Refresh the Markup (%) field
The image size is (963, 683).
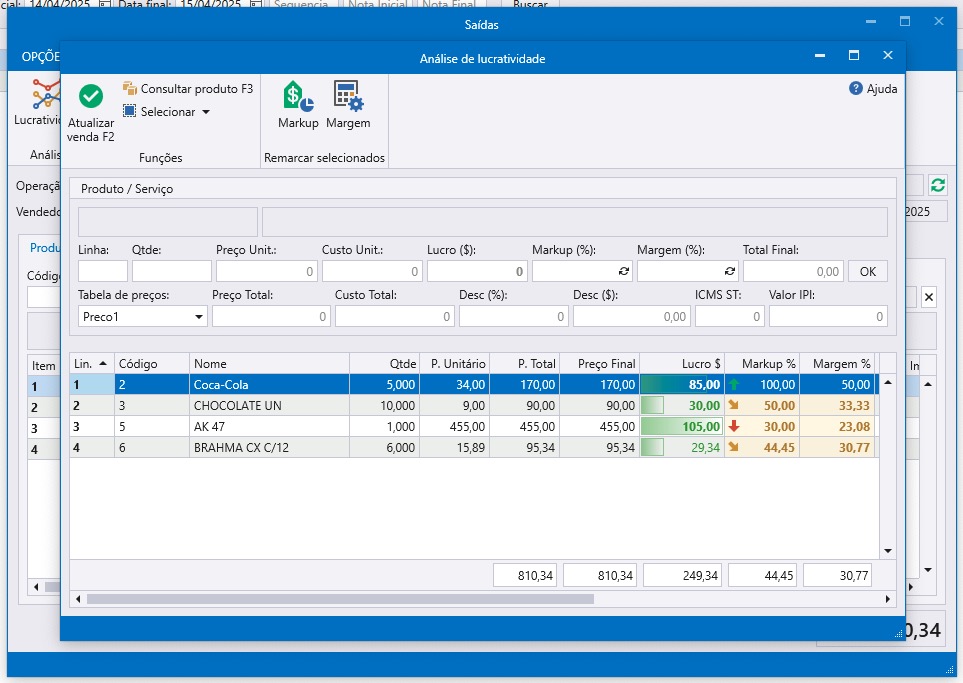(x=624, y=271)
